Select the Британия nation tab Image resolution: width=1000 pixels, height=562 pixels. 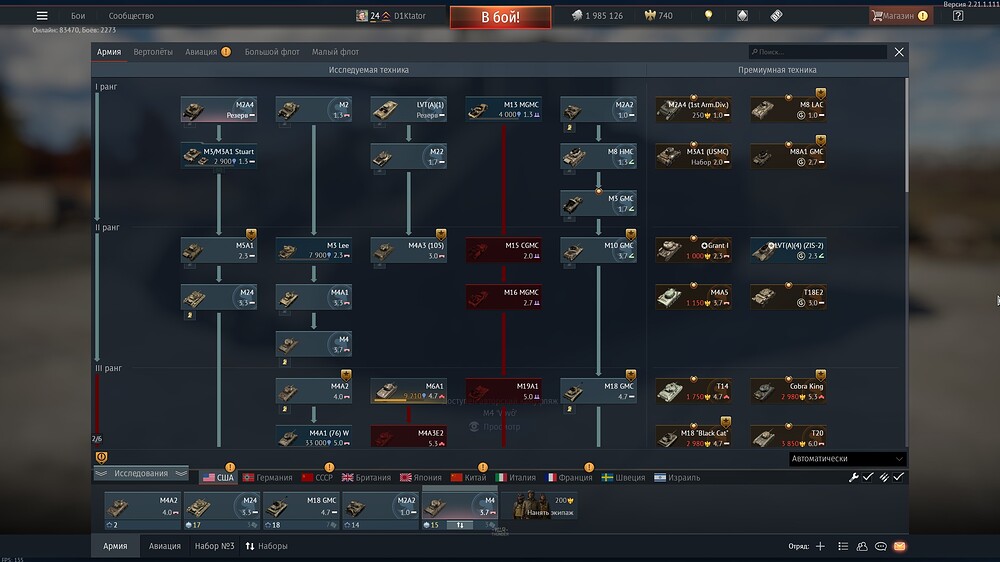(x=366, y=477)
